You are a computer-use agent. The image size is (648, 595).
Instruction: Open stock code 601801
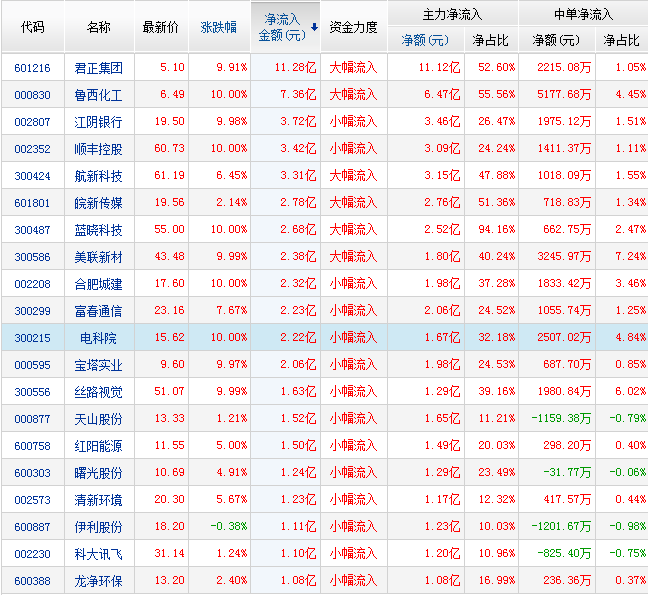[32, 203]
